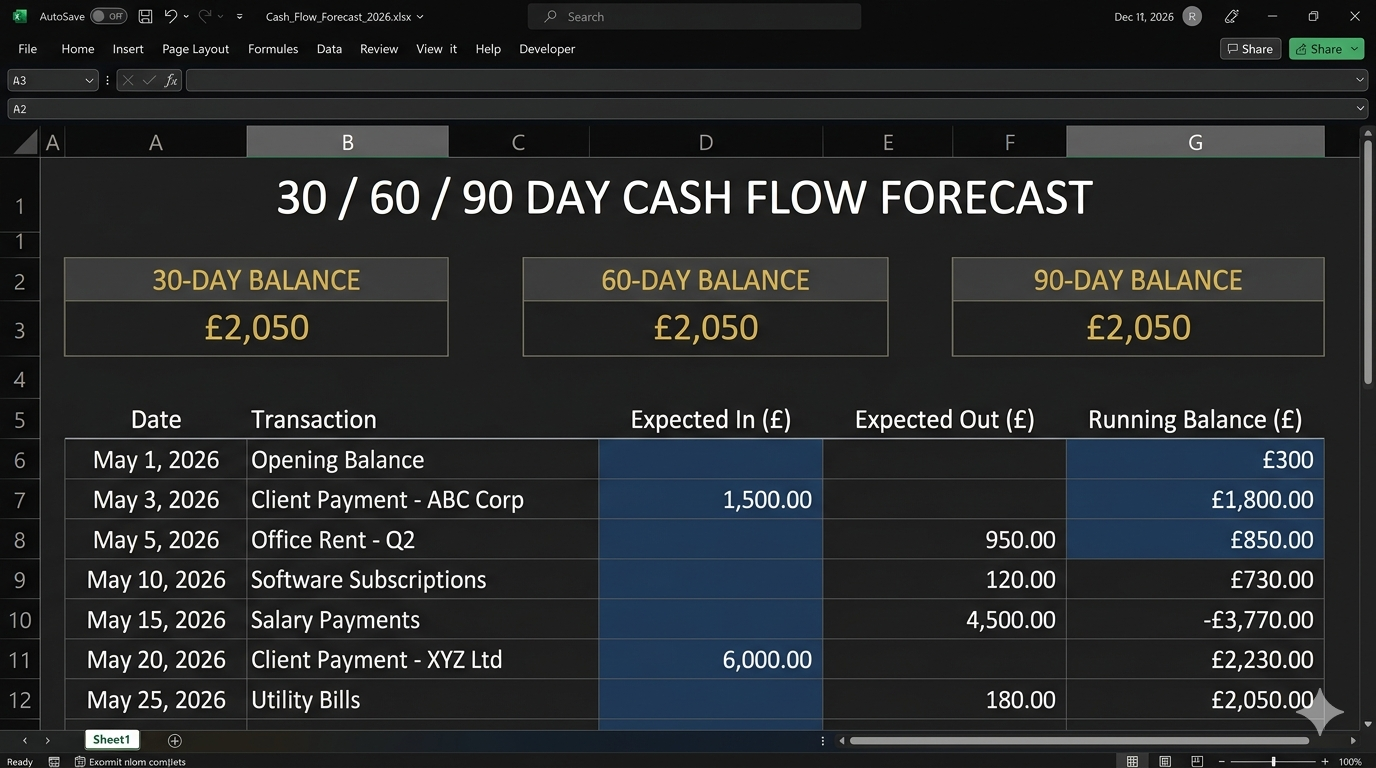Expand the Name Box dropdown arrow
1376x768 pixels.
pyautogui.click(x=89, y=80)
